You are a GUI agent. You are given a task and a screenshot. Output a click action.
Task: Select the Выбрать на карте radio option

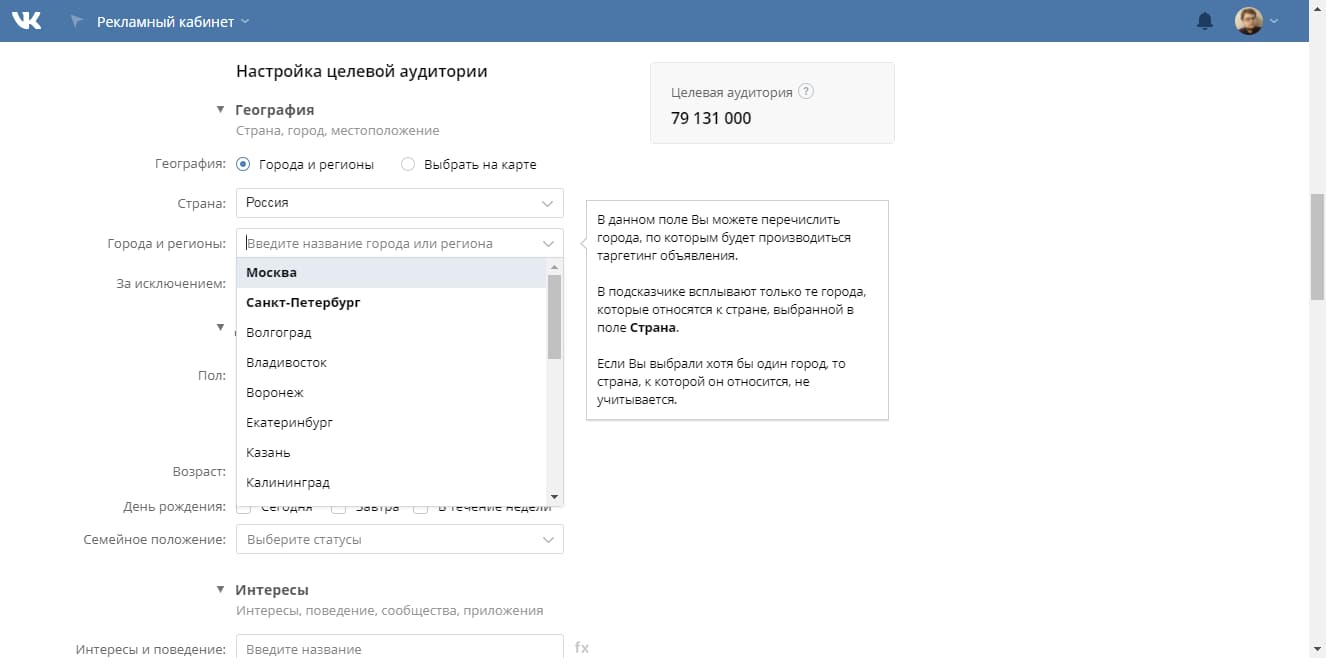[408, 164]
